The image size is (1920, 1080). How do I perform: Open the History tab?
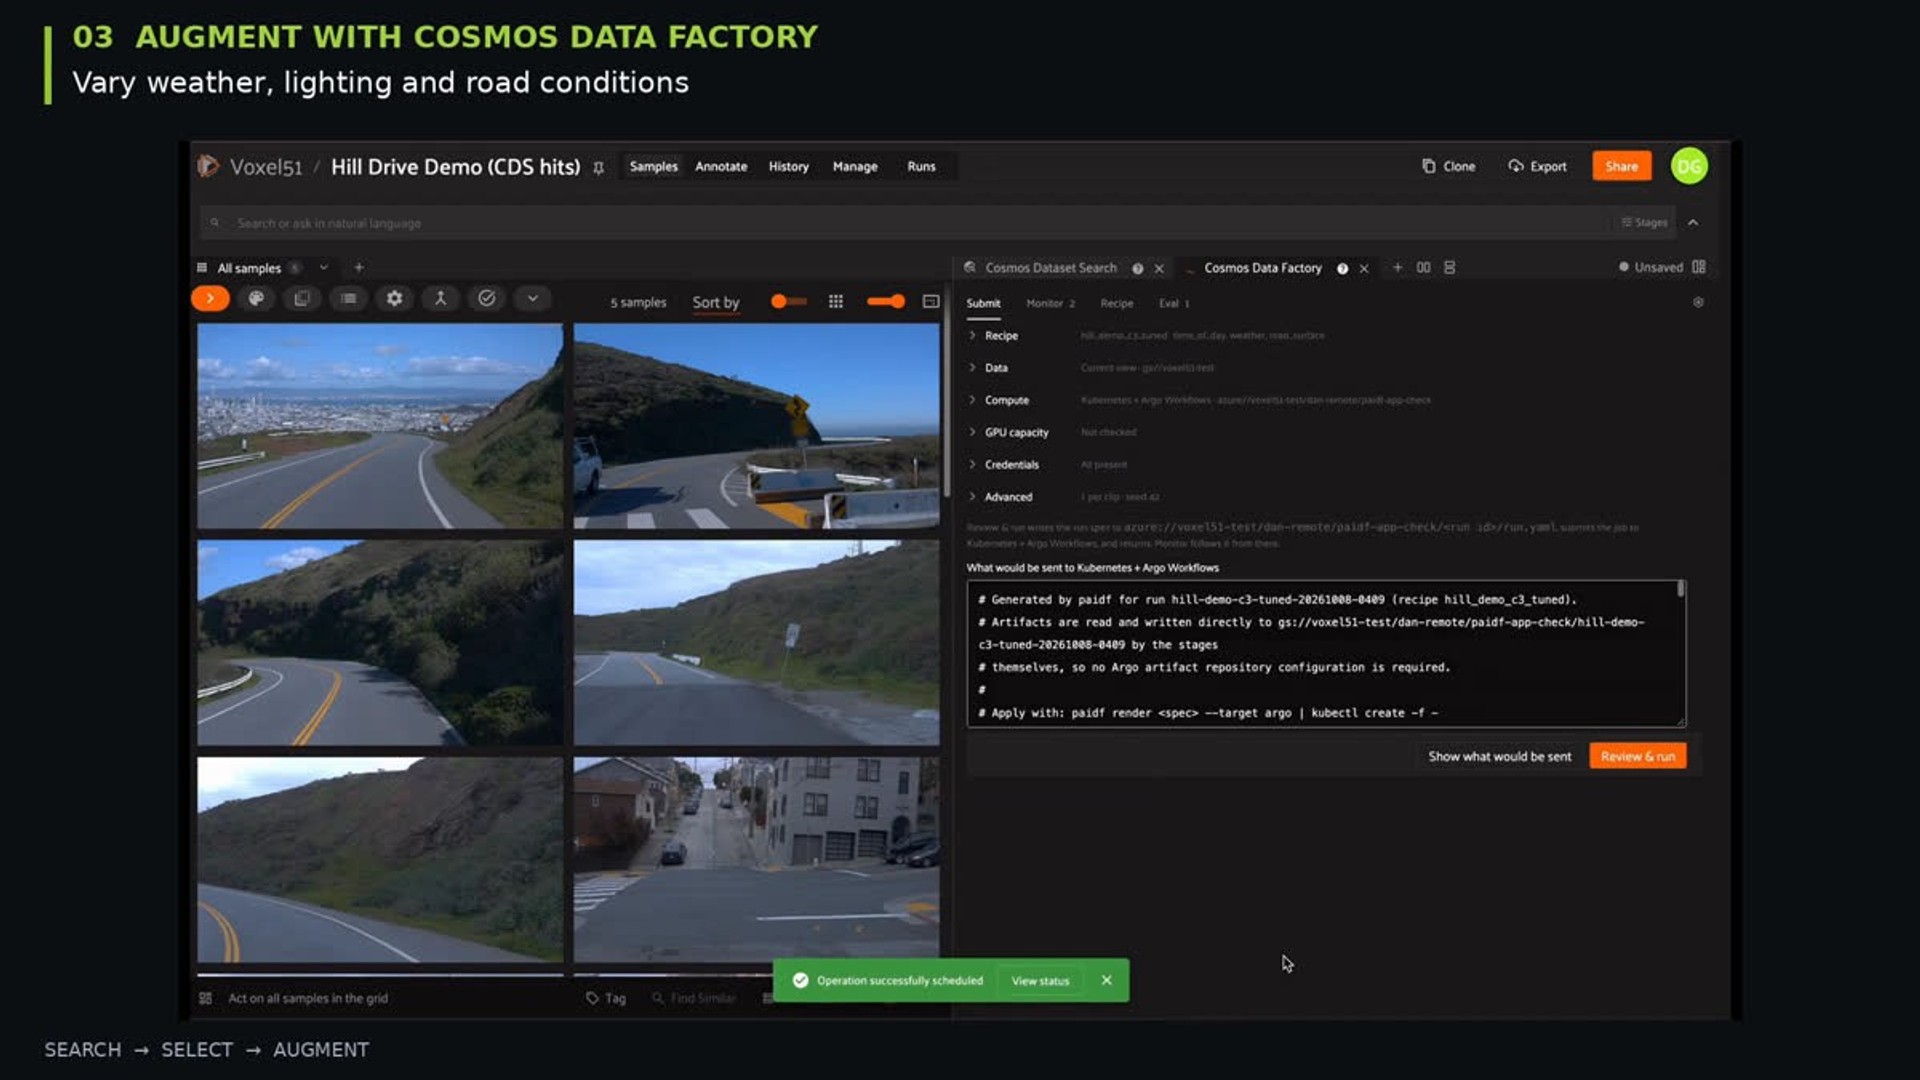(788, 167)
